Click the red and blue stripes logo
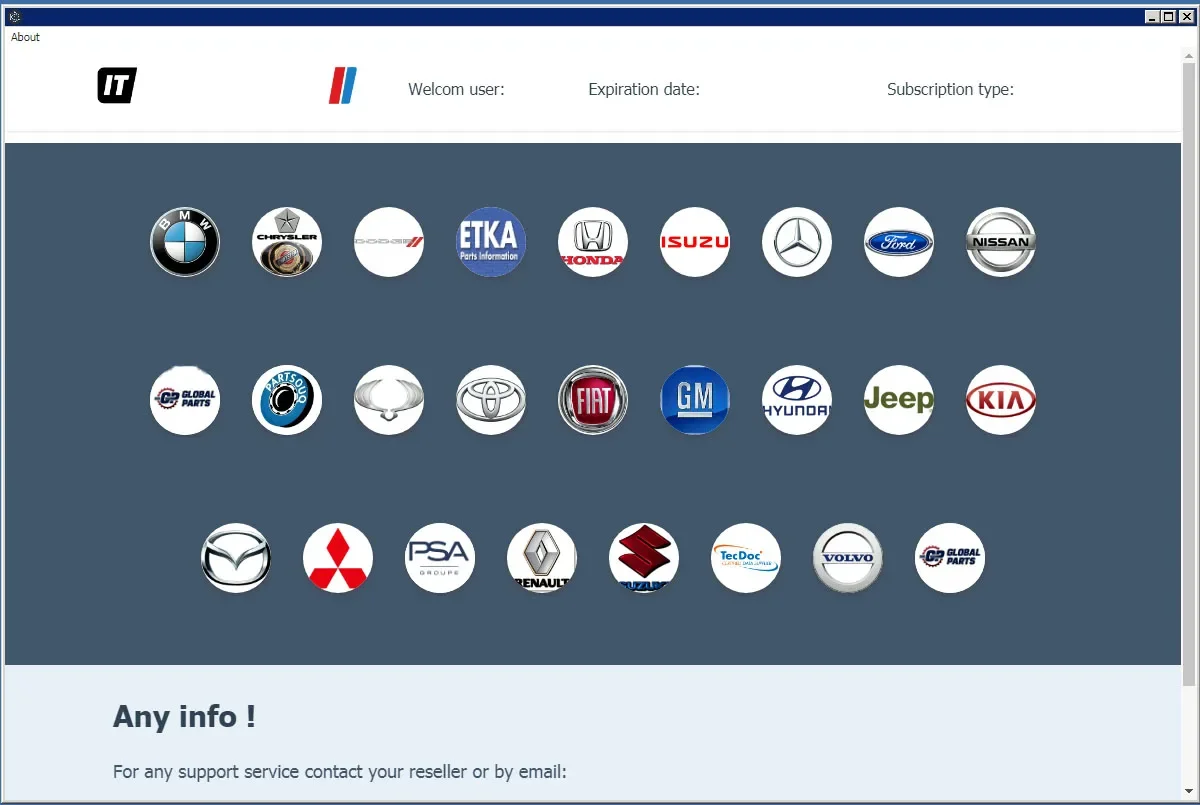1200x805 pixels. coord(343,86)
